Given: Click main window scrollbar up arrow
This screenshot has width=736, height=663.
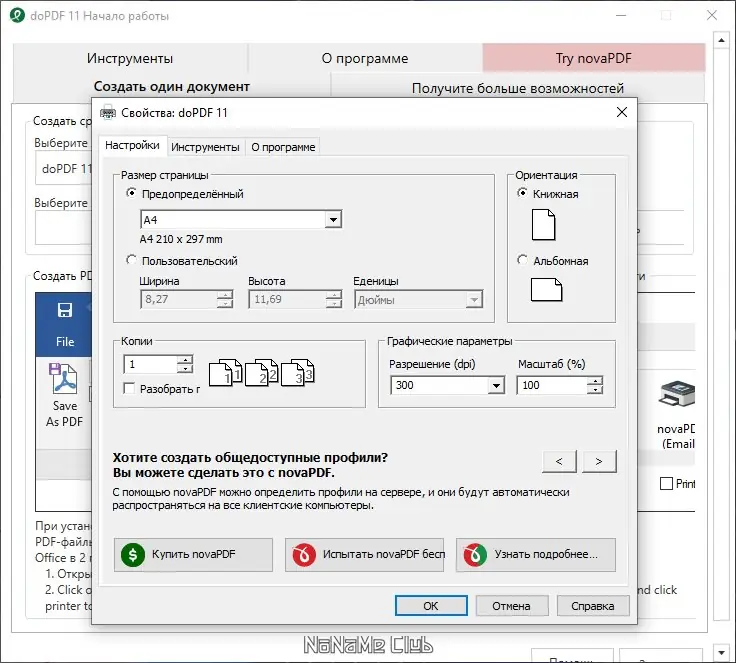Looking at the screenshot, I should [721, 40].
